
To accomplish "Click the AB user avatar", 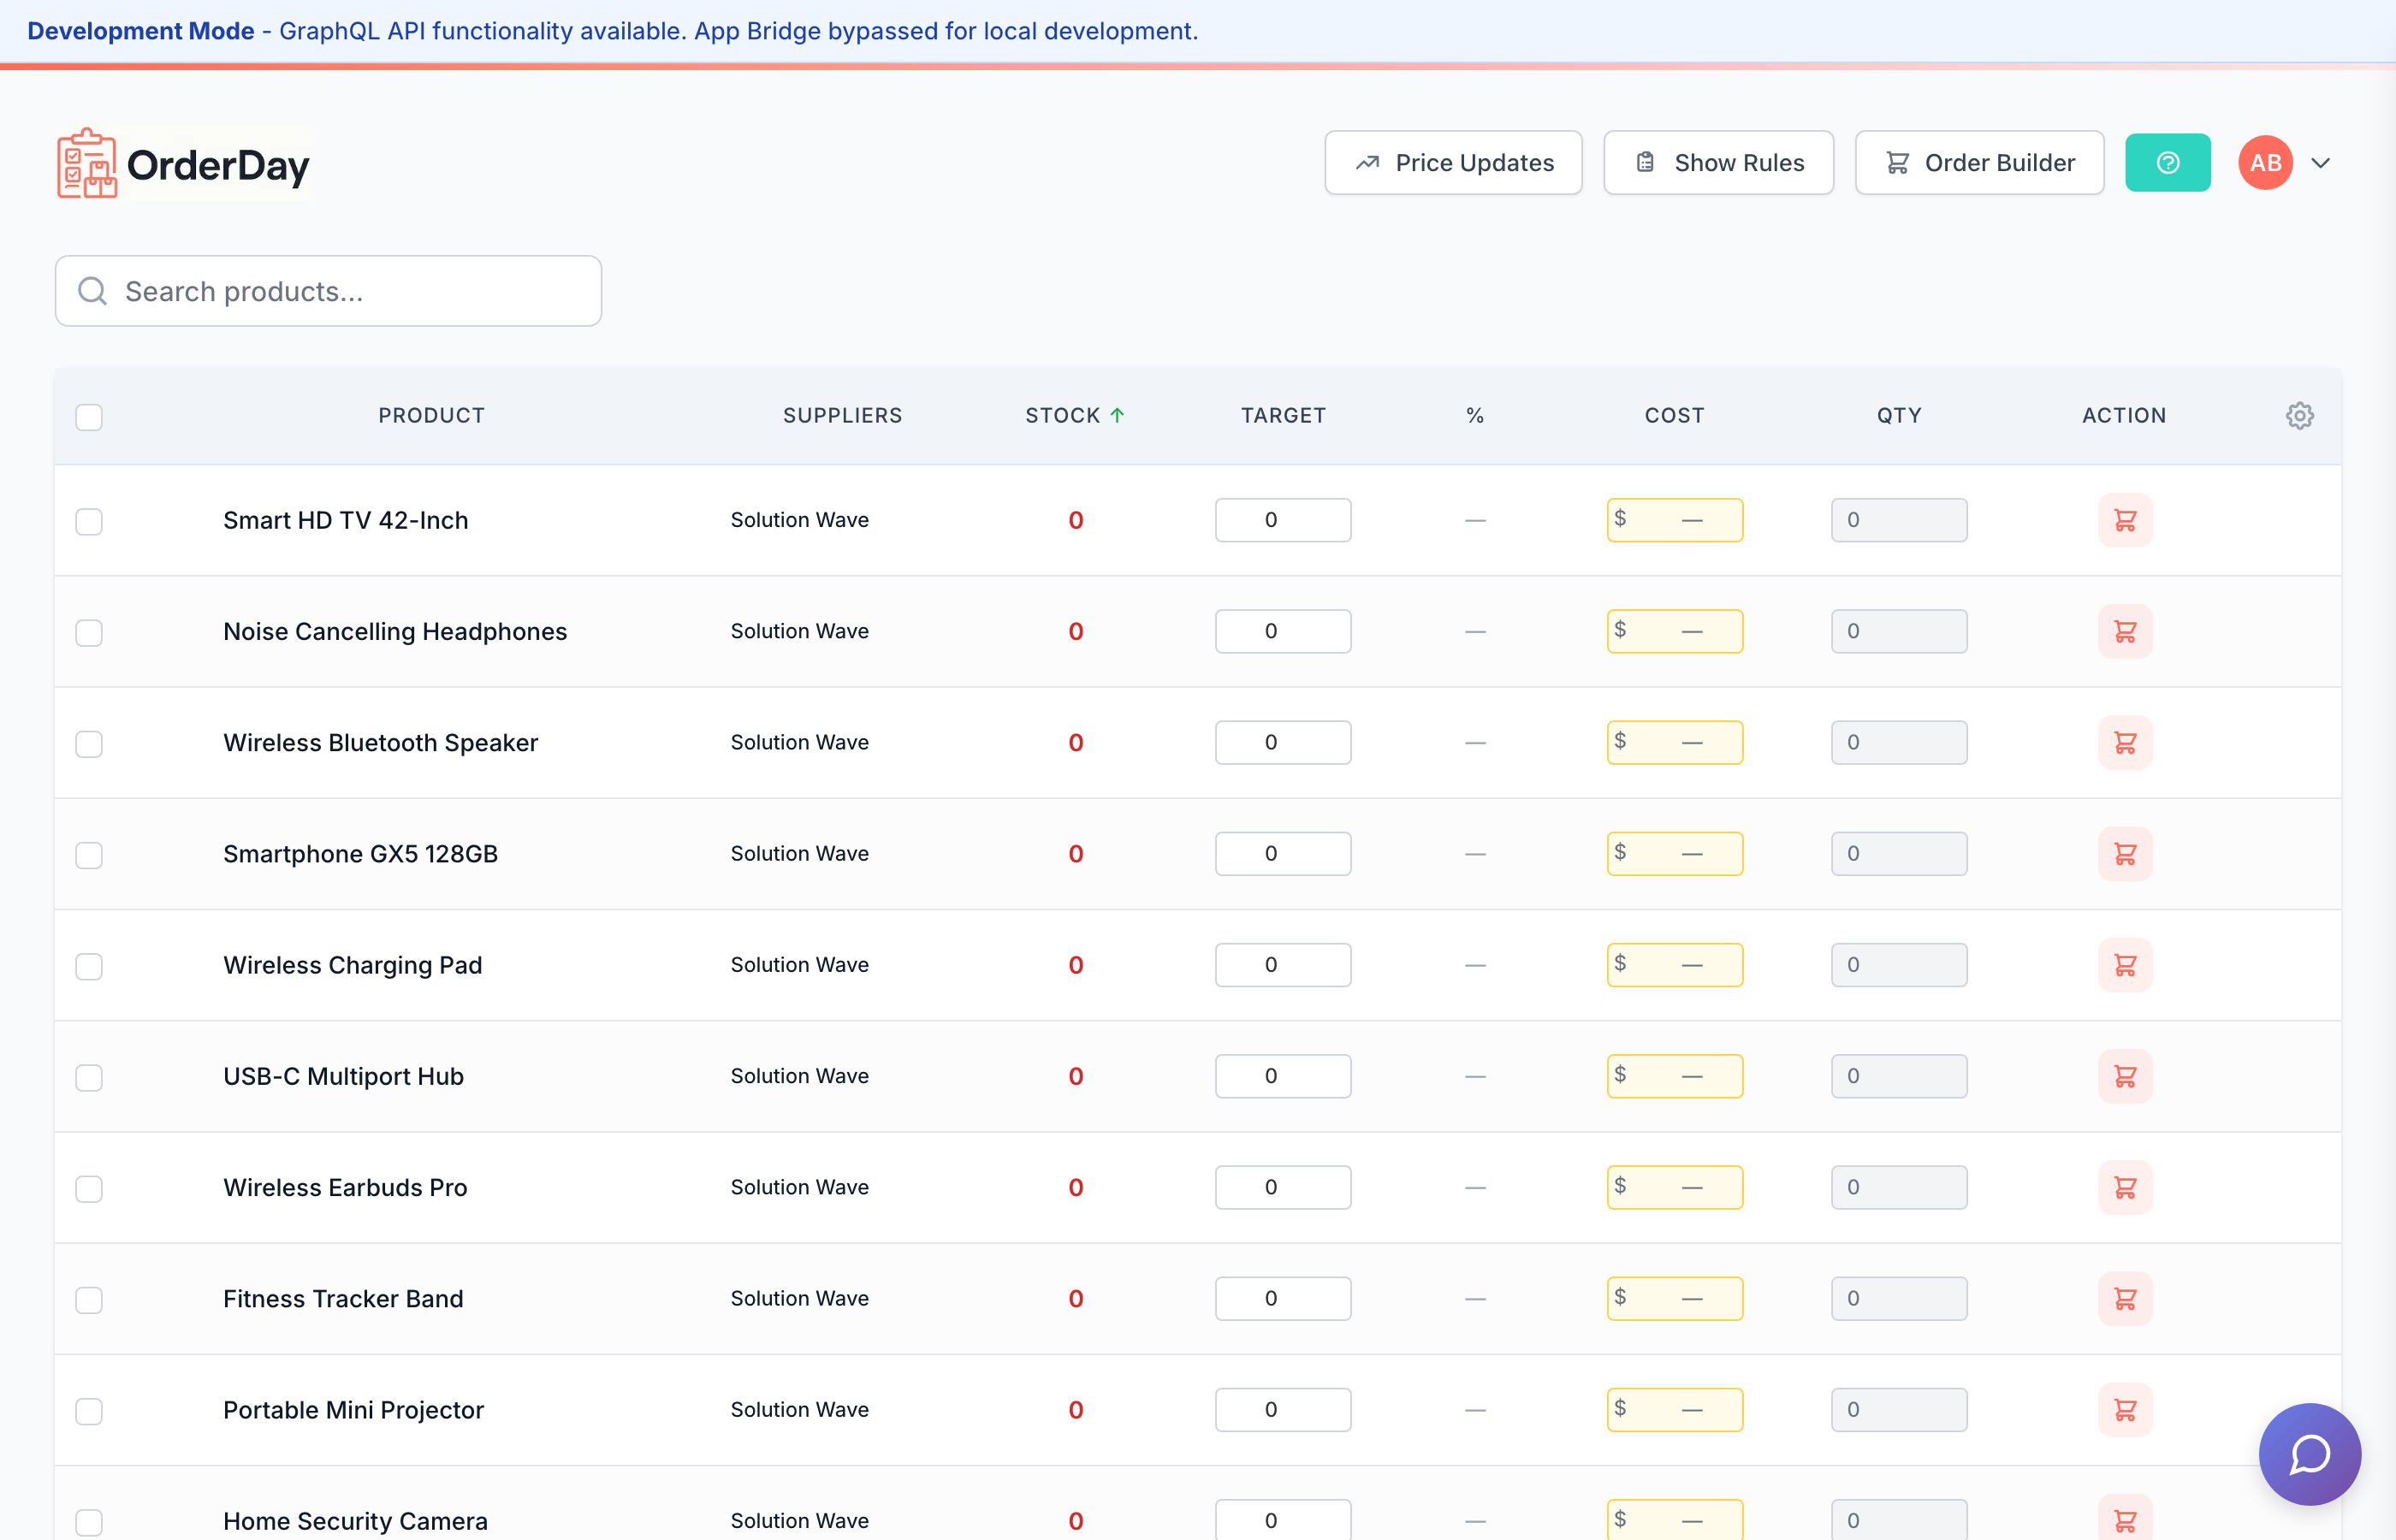I will pyautogui.click(x=2265, y=163).
